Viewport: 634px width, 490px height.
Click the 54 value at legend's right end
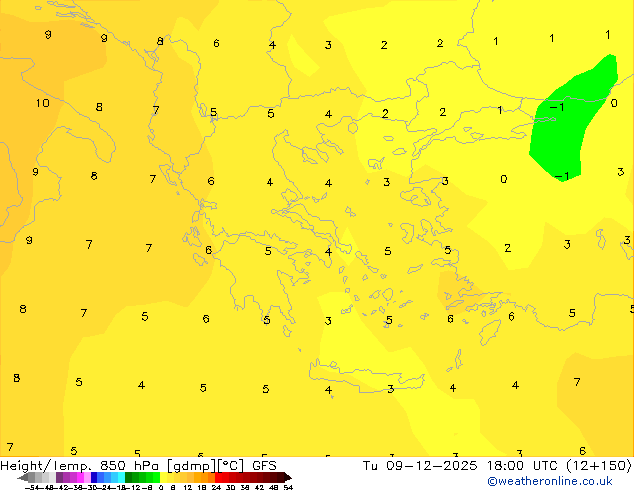point(288,487)
